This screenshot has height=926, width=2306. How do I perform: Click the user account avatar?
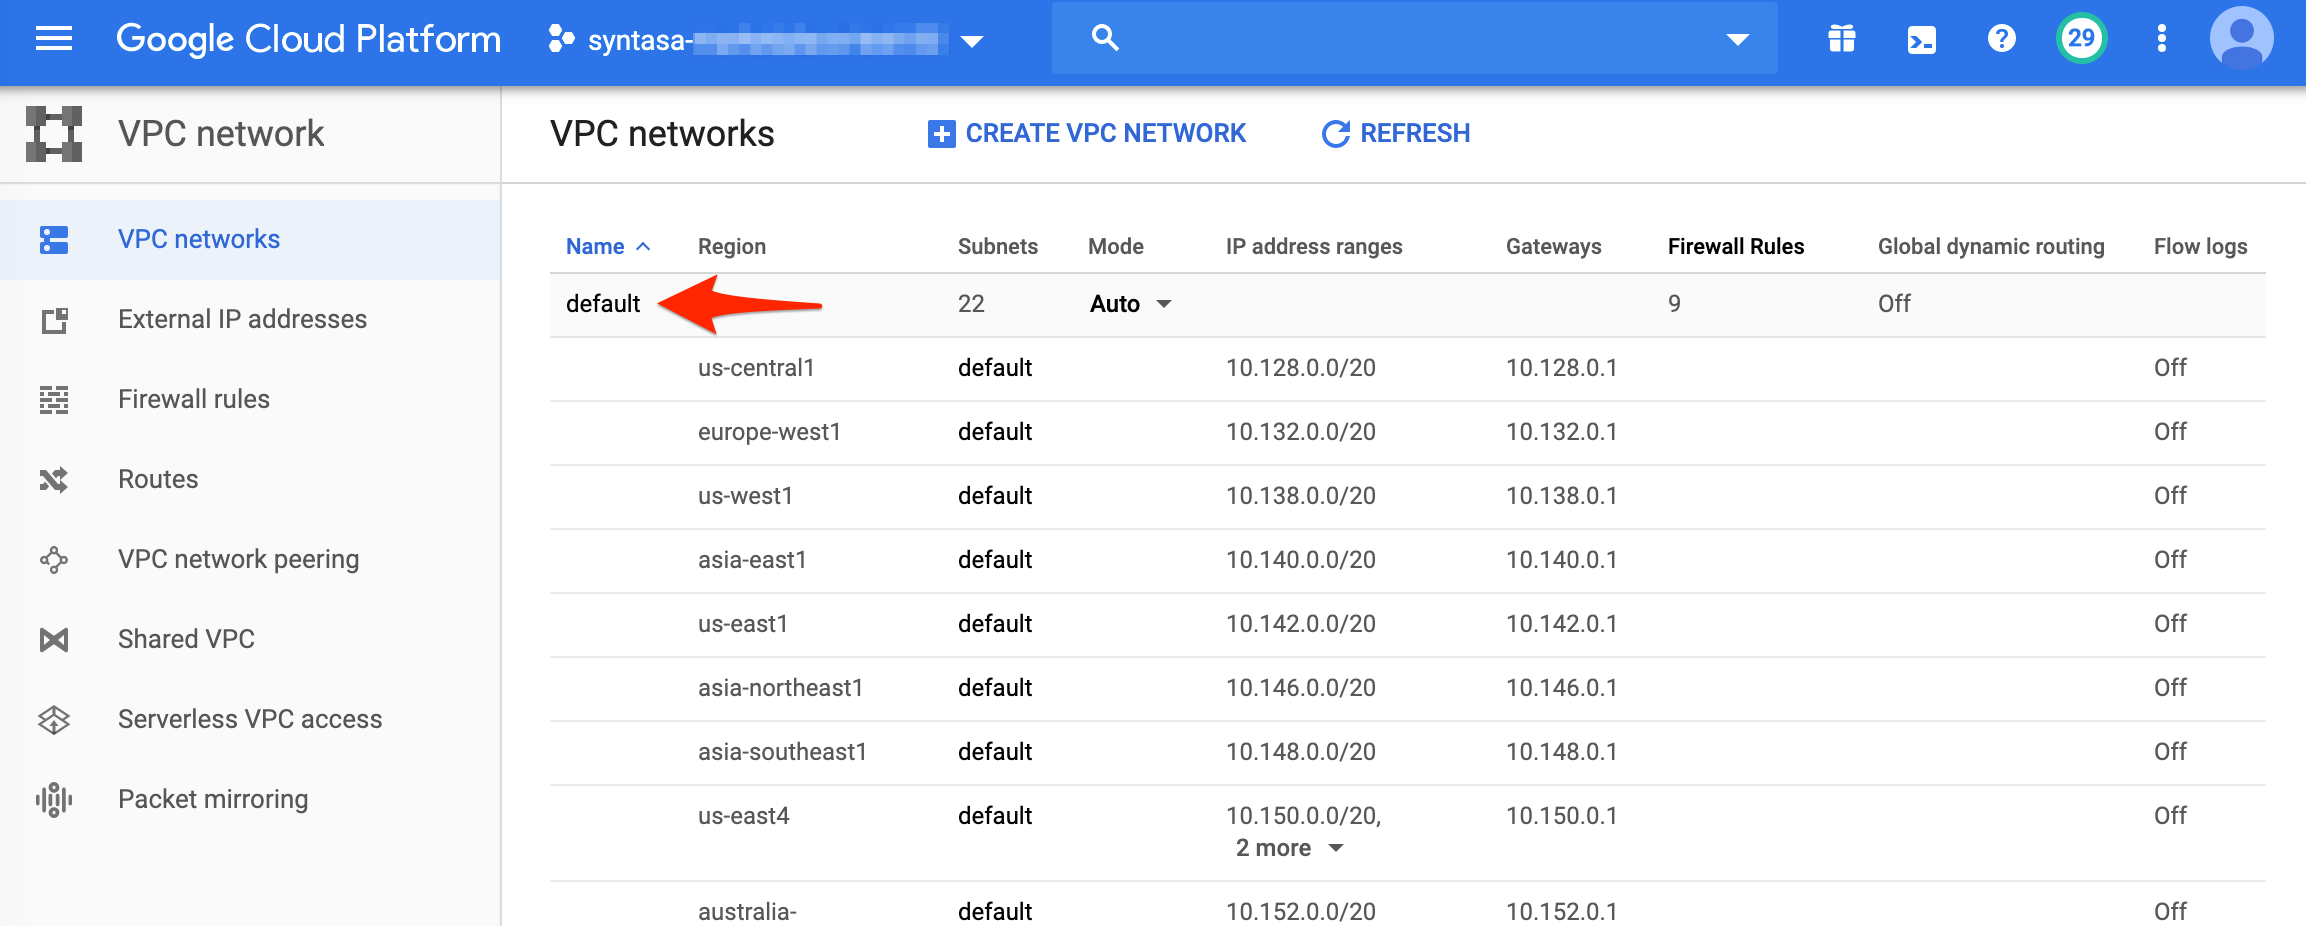point(2241,39)
